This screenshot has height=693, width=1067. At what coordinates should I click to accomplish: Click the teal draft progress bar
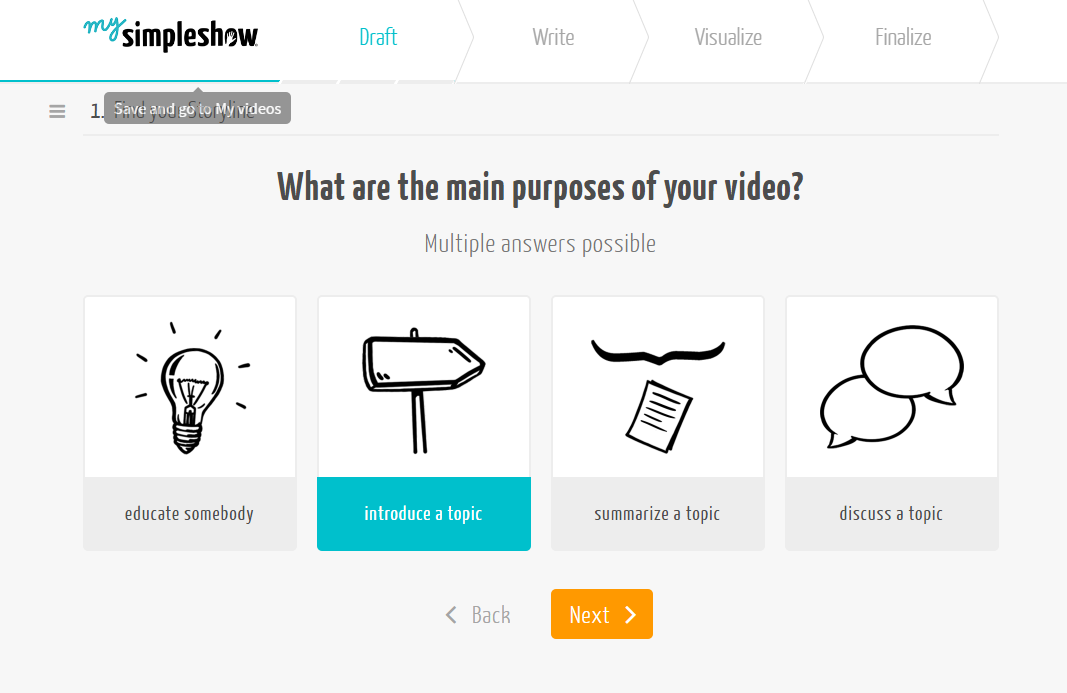point(140,81)
